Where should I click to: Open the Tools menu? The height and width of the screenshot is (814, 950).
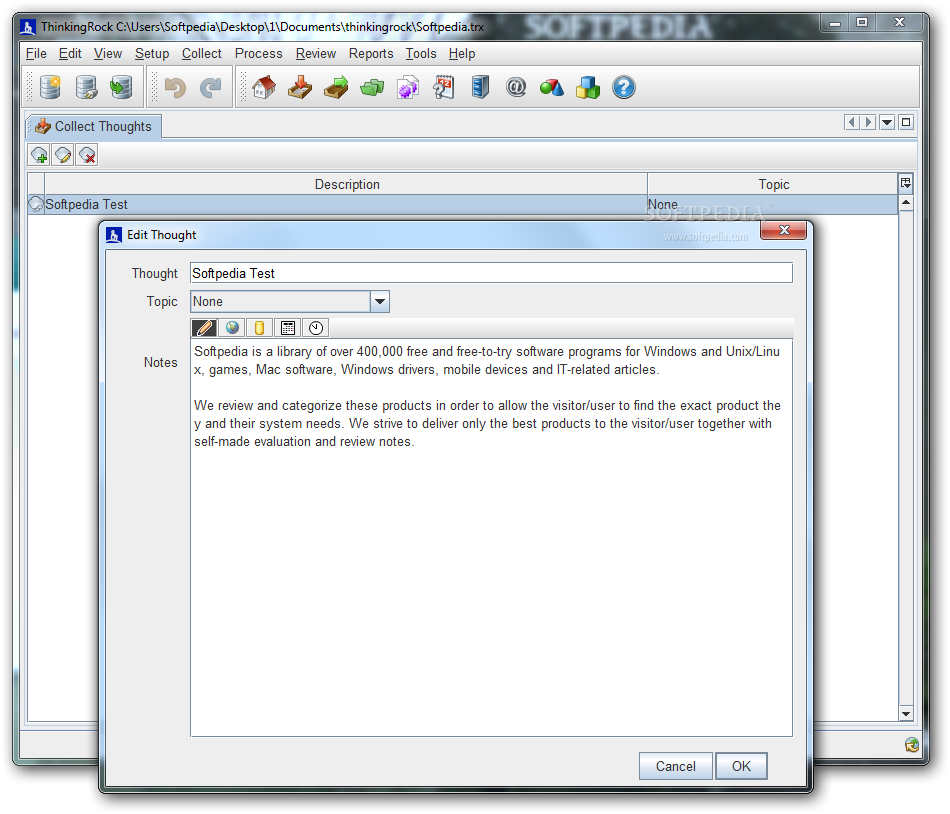[421, 53]
